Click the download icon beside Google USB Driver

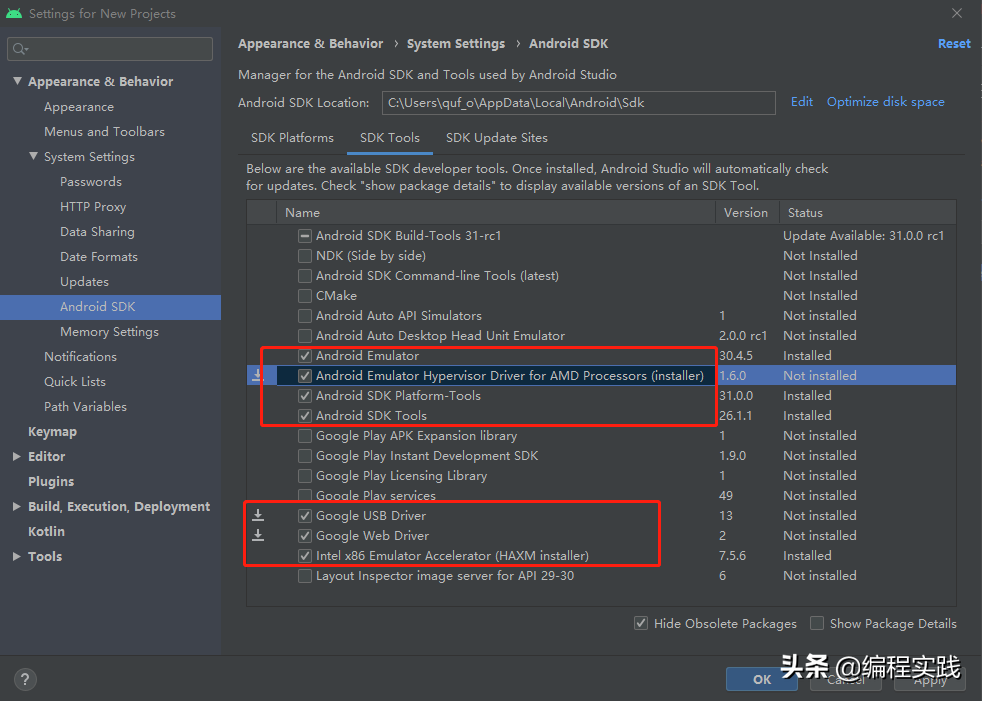click(258, 515)
